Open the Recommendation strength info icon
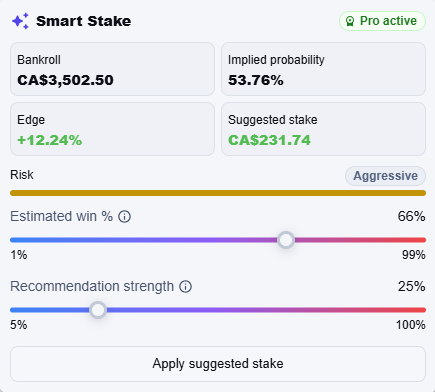 (x=186, y=287)
